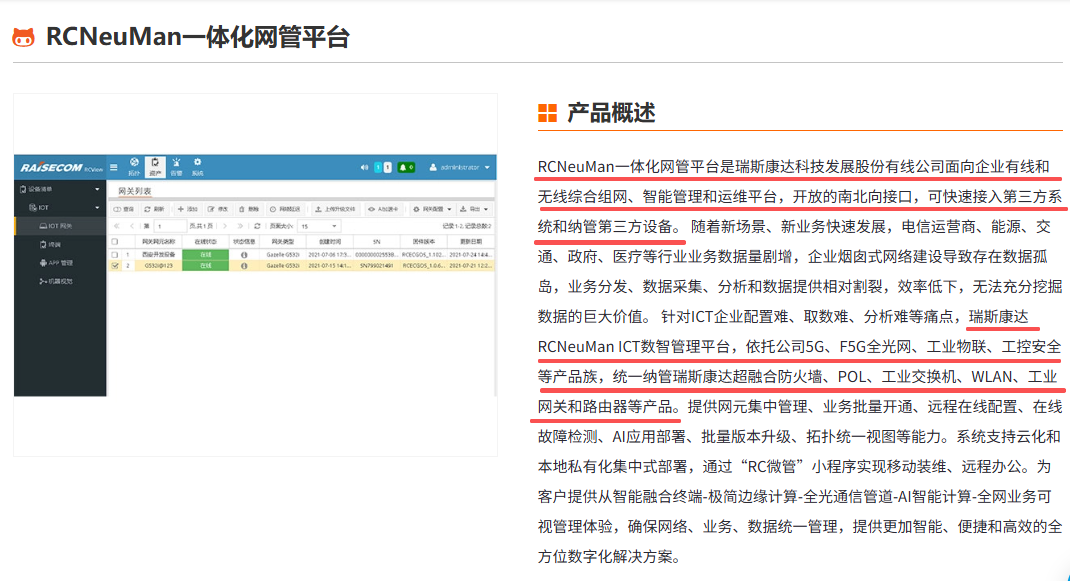Screen dimensions: 1070x581
Task: Toggle the select-all checkbox in table header
Action: pyautogui.click(x=115, y=242)
